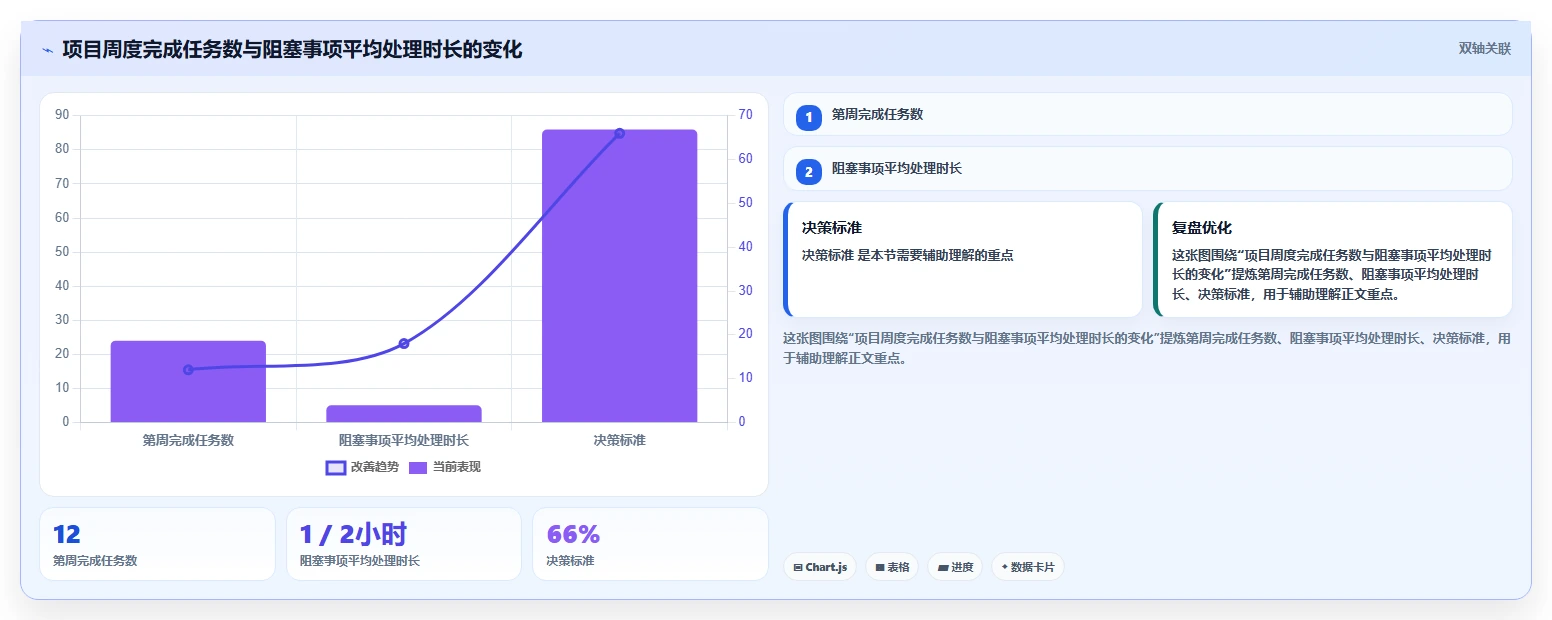Click the 当前表现 purple legend swatch
The height and width of the screenshot is (620, 1552).
point(418,467)
